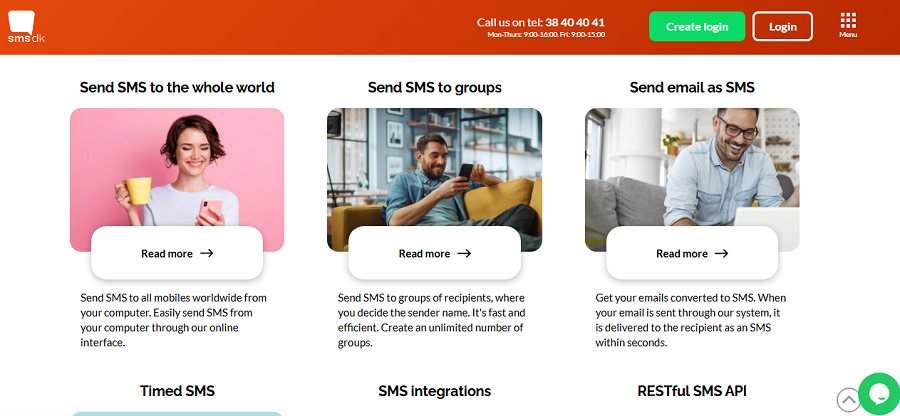Click the RESTful SMS API heading
The image size is (900, 416).
coord(692,391)
